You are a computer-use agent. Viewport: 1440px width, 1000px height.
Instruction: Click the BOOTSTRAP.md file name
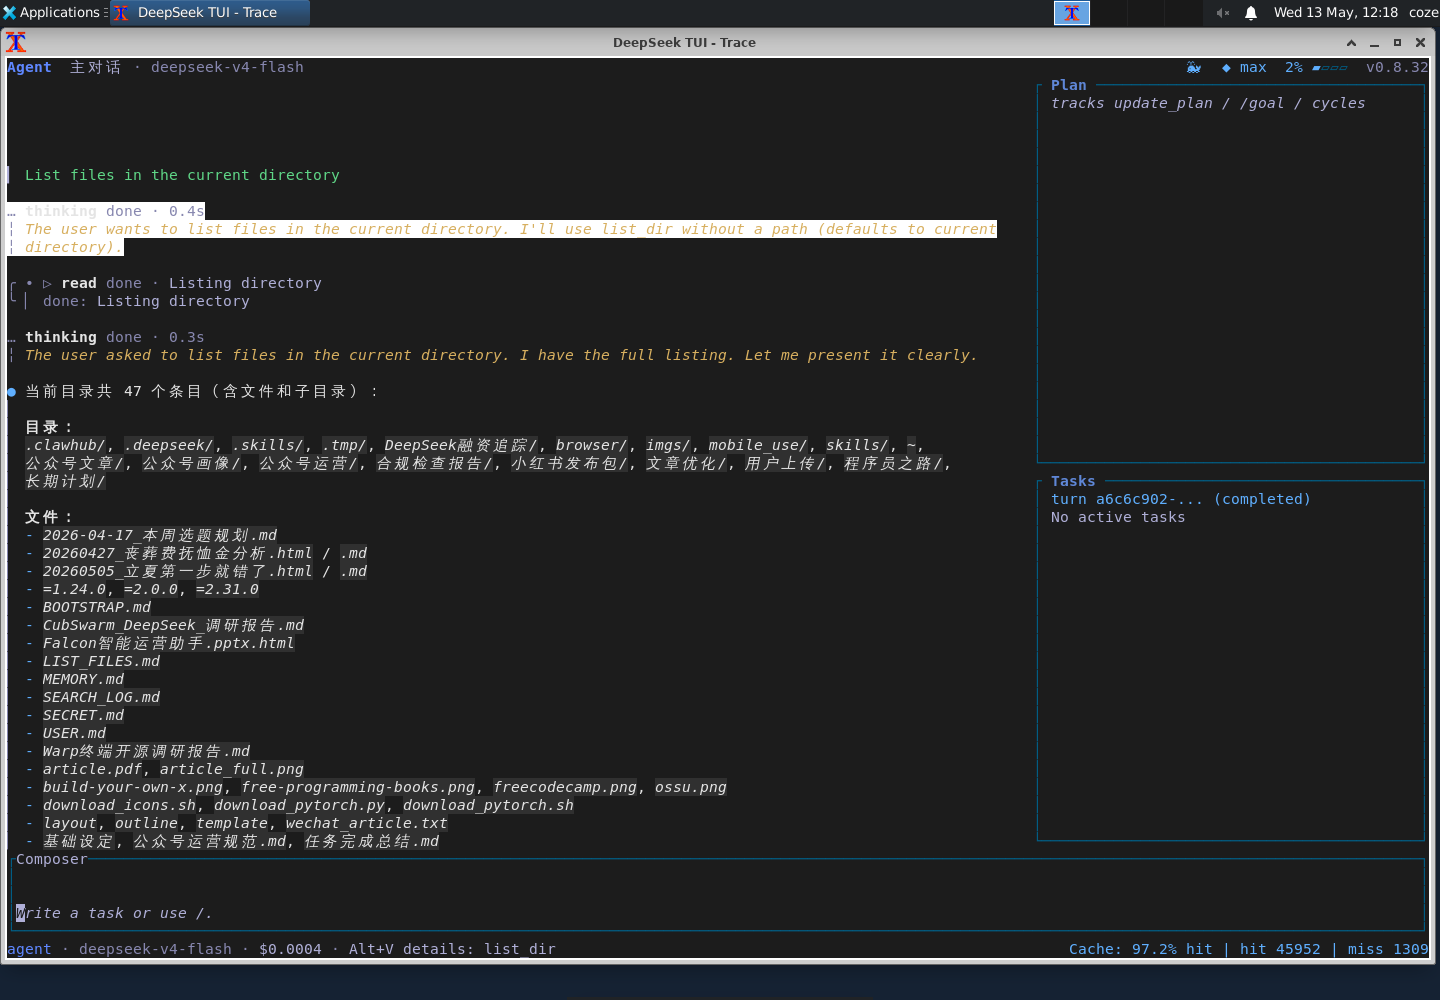click(x=97, y=607)
